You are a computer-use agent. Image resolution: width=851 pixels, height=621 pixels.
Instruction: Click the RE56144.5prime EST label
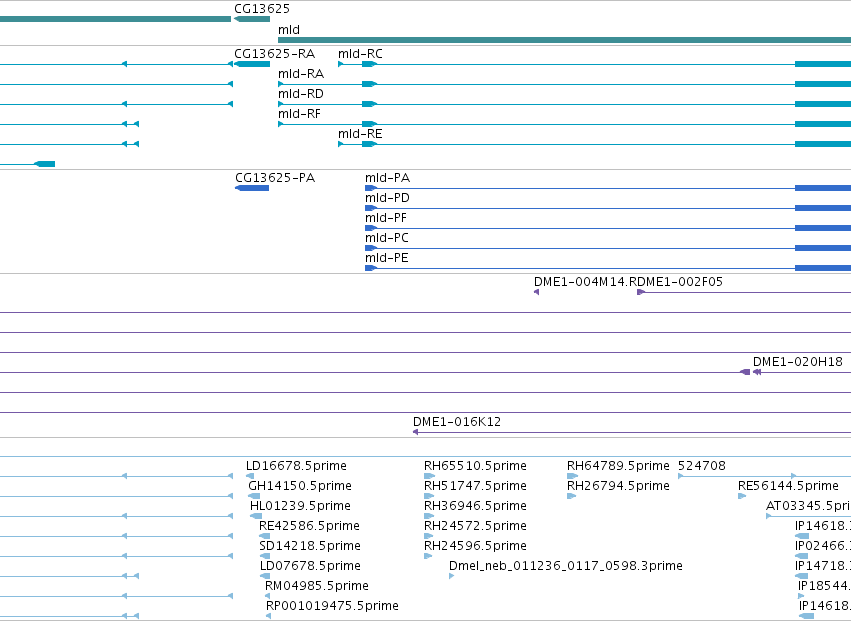[788, 486]
